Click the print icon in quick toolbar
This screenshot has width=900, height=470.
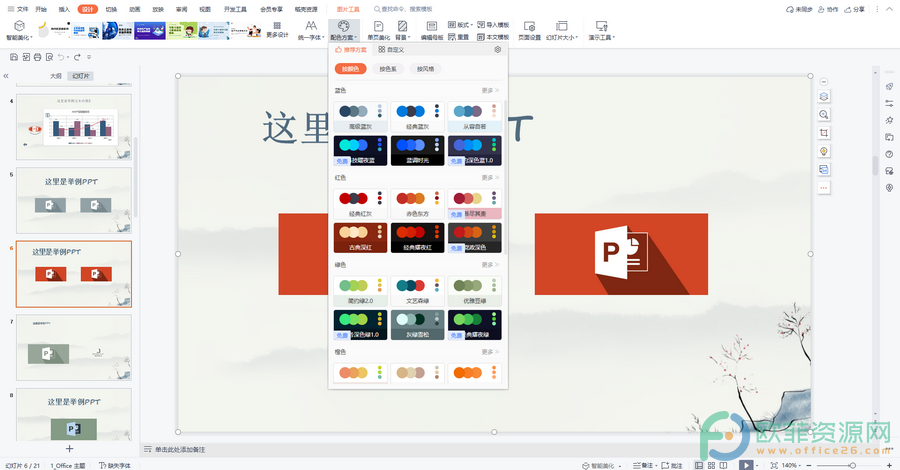[37, 57]
